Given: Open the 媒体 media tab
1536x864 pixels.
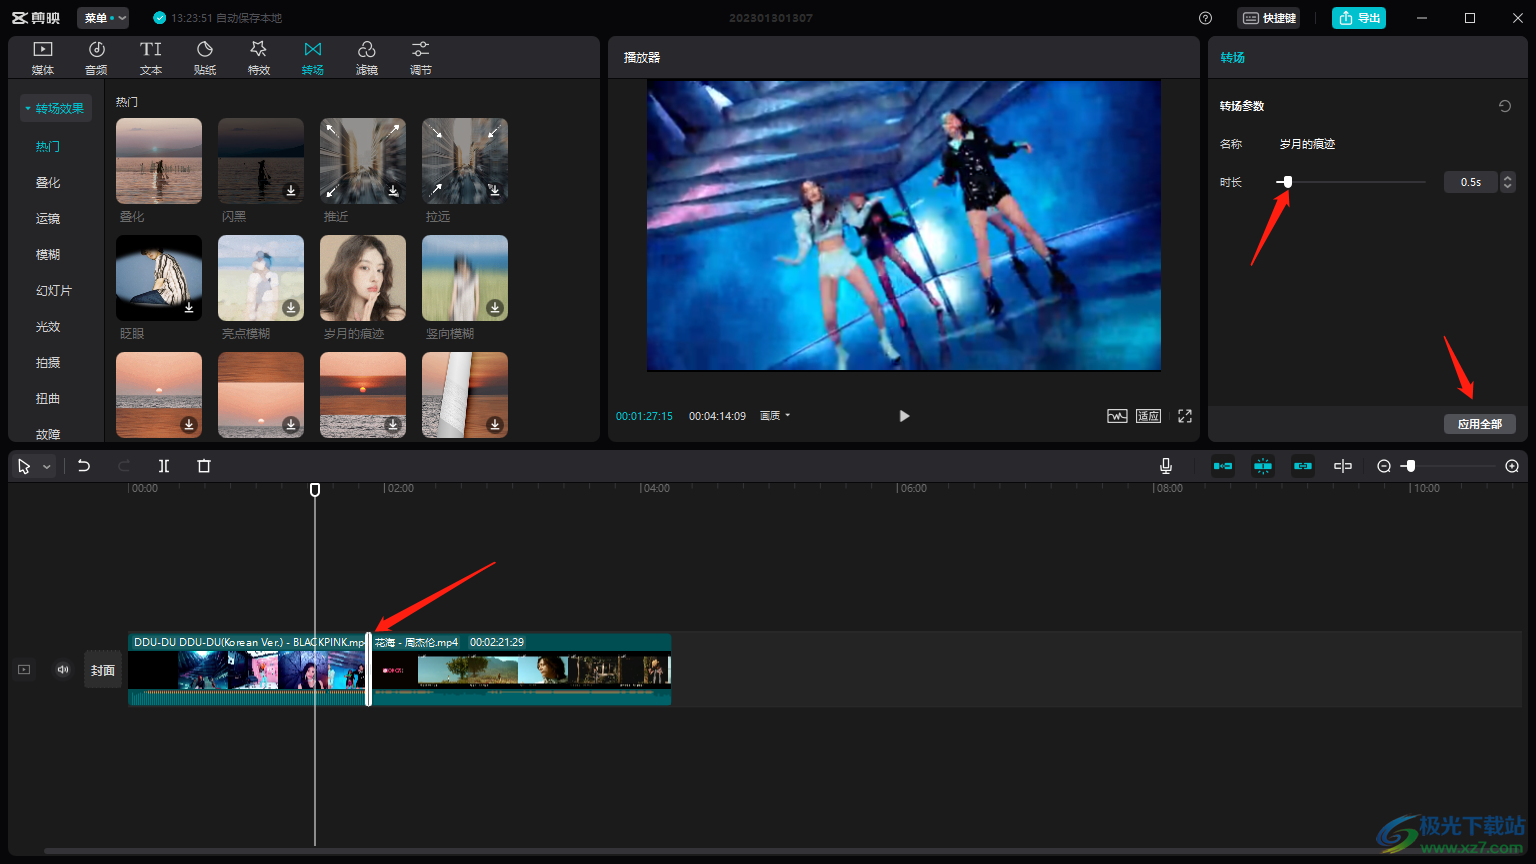Looking at the screenshot, I should 43,58.
